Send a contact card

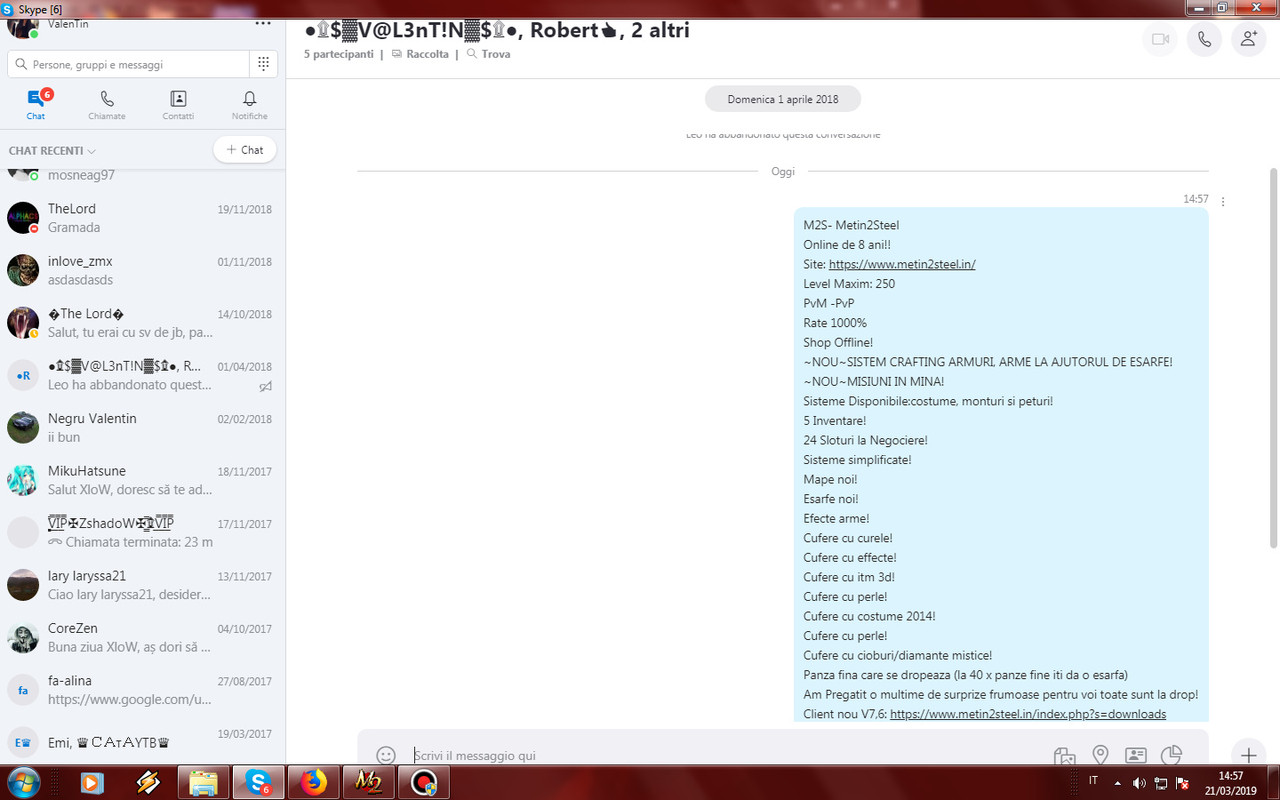tap(1136, 756)
